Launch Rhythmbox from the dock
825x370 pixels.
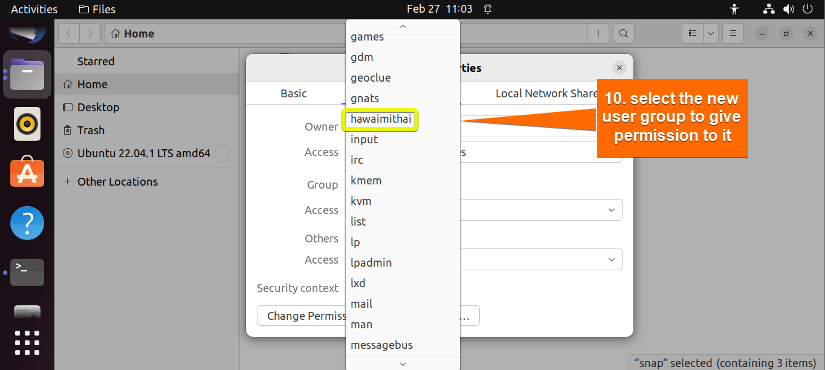click(x=27, y=124)
